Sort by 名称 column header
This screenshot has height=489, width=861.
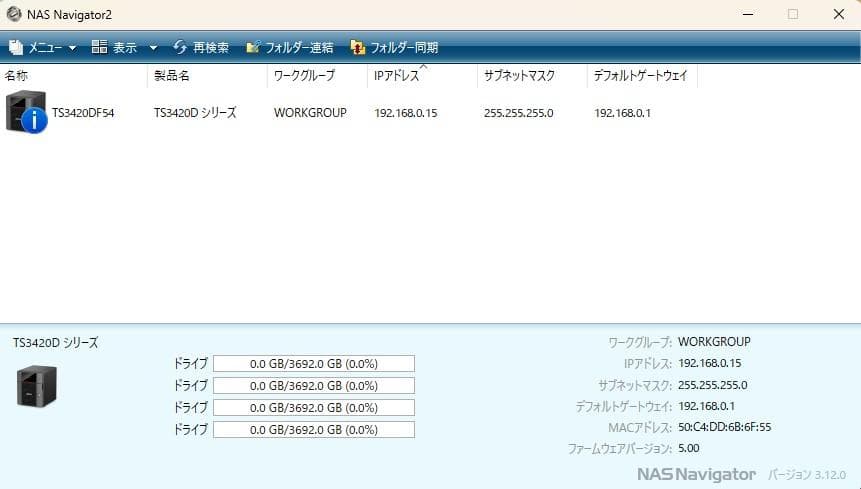16,76
